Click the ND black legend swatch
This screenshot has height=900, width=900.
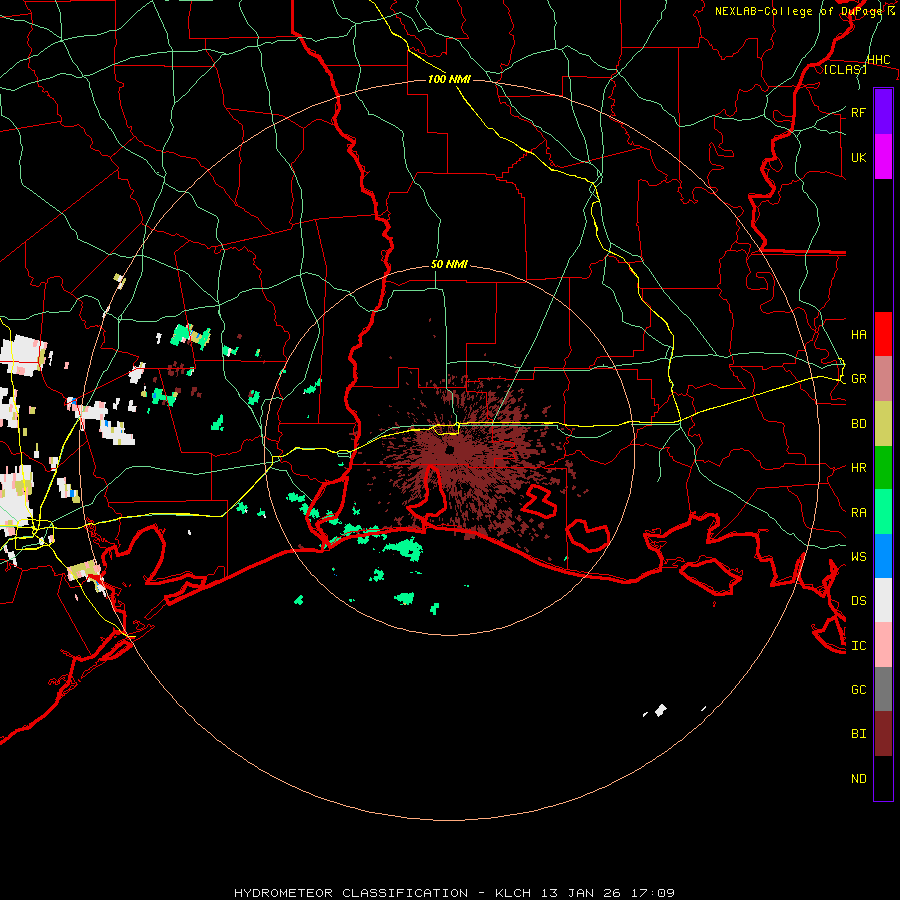883,778
